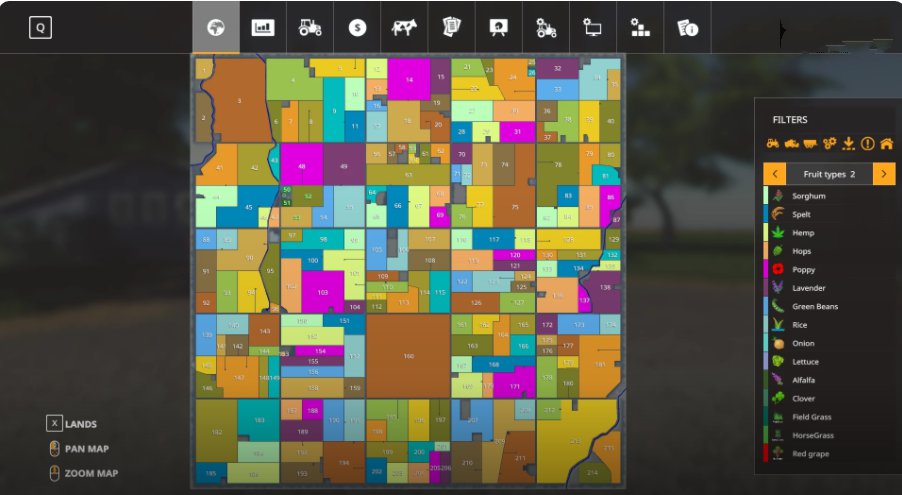Image resolution: width=902 pixels, height=495 pixels.
Task: Toggle the house filter icon
Action: coord(886,144)
